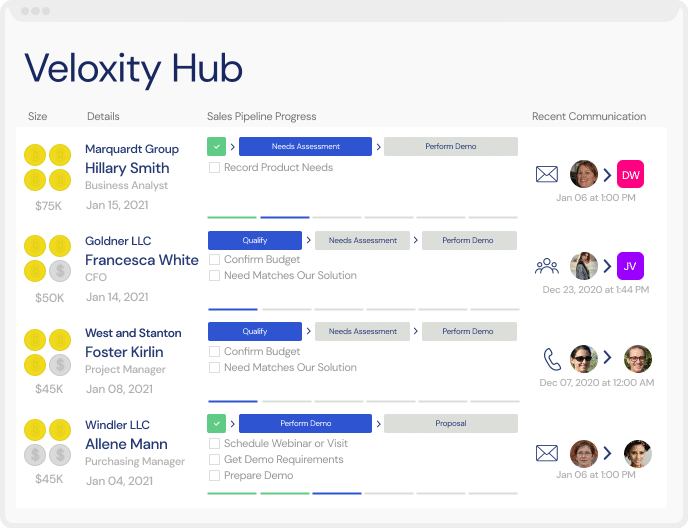Screen dimensions: 688x528
Task: Click the green completed stage check in Windler row
Action: pyautogui.click(x=216, y=424)
